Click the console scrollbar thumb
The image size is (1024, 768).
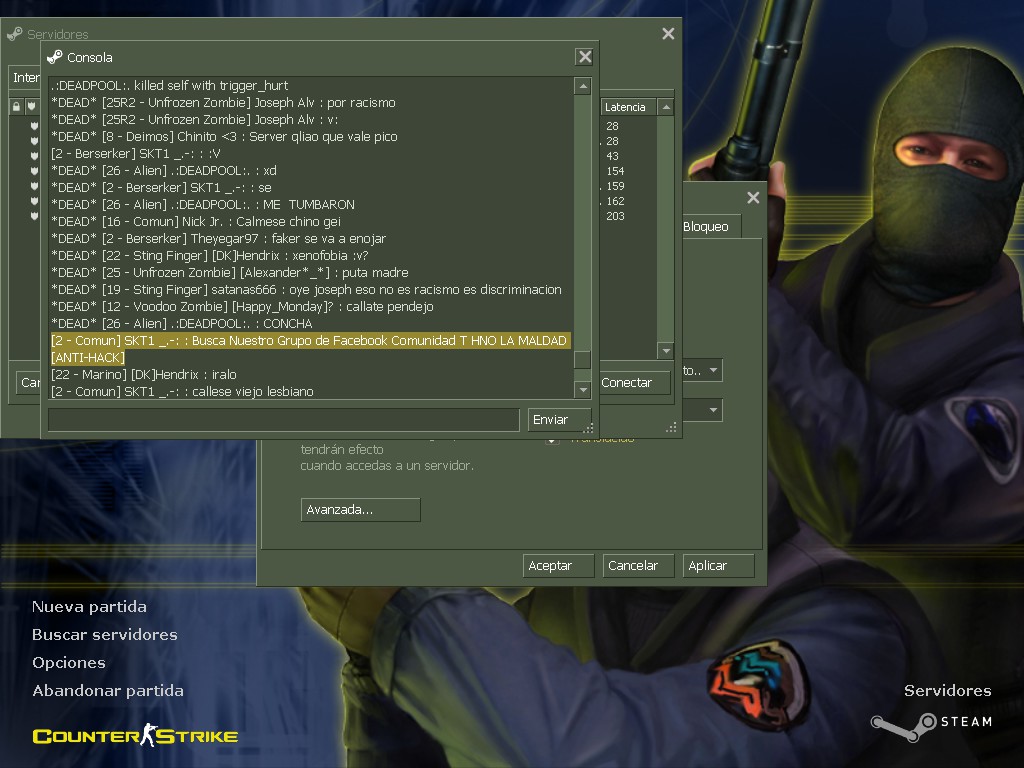pyautogui.click(x=583, y=360)
